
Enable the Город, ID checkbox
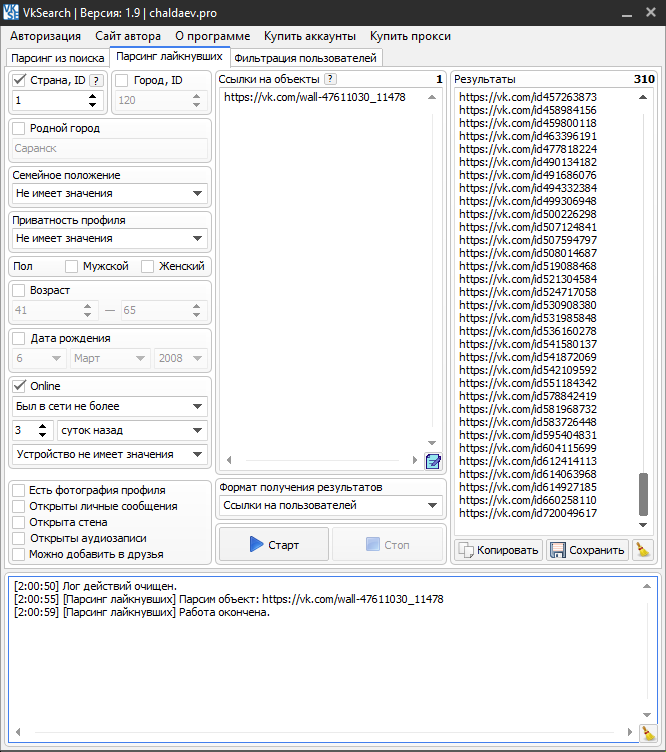(122, 80)
